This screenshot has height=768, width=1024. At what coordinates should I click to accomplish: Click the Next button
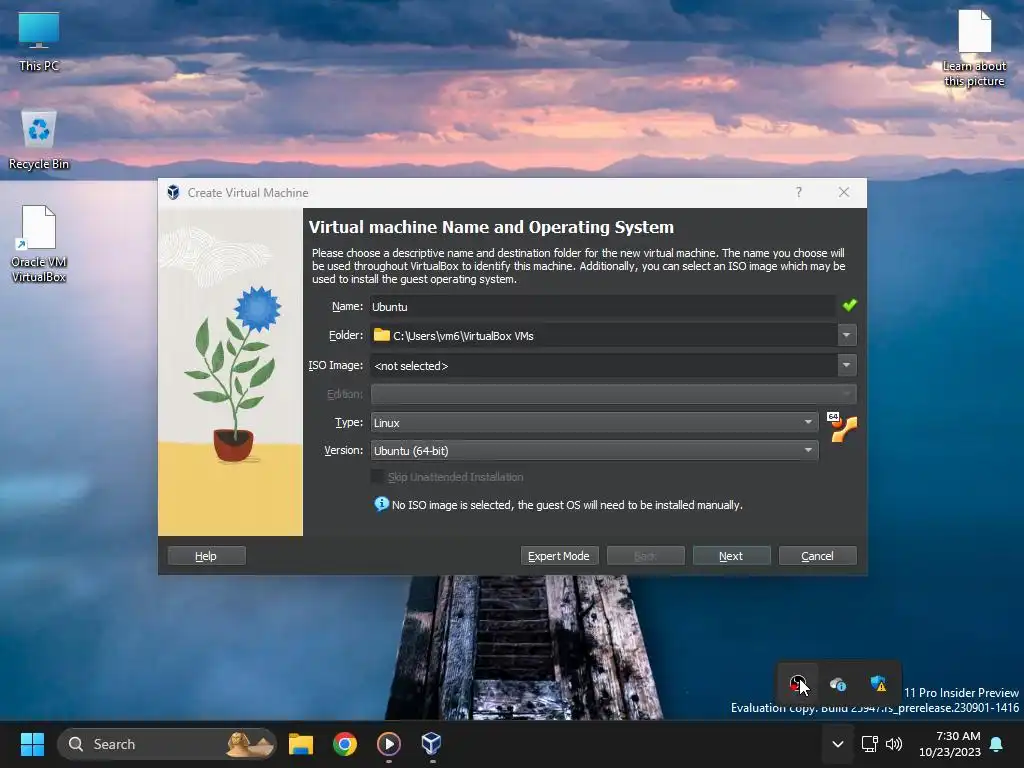(x=731, y=556)
